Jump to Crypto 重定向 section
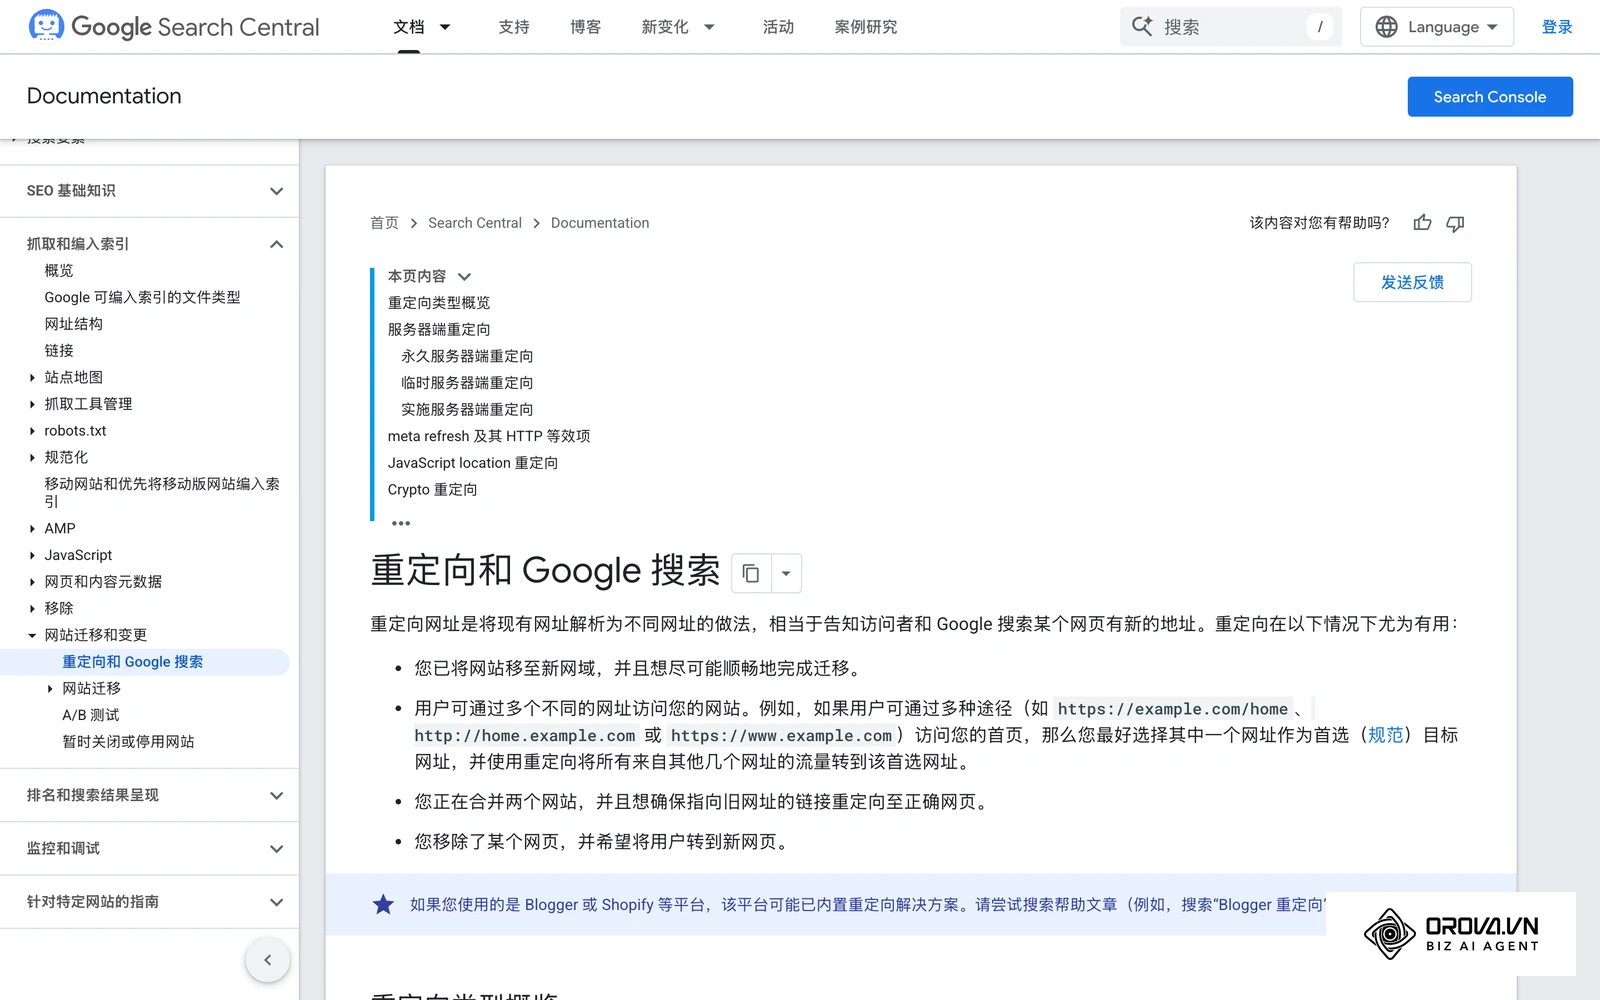The height and width of the screenshot is (1000, 1600). pos(432,490)
